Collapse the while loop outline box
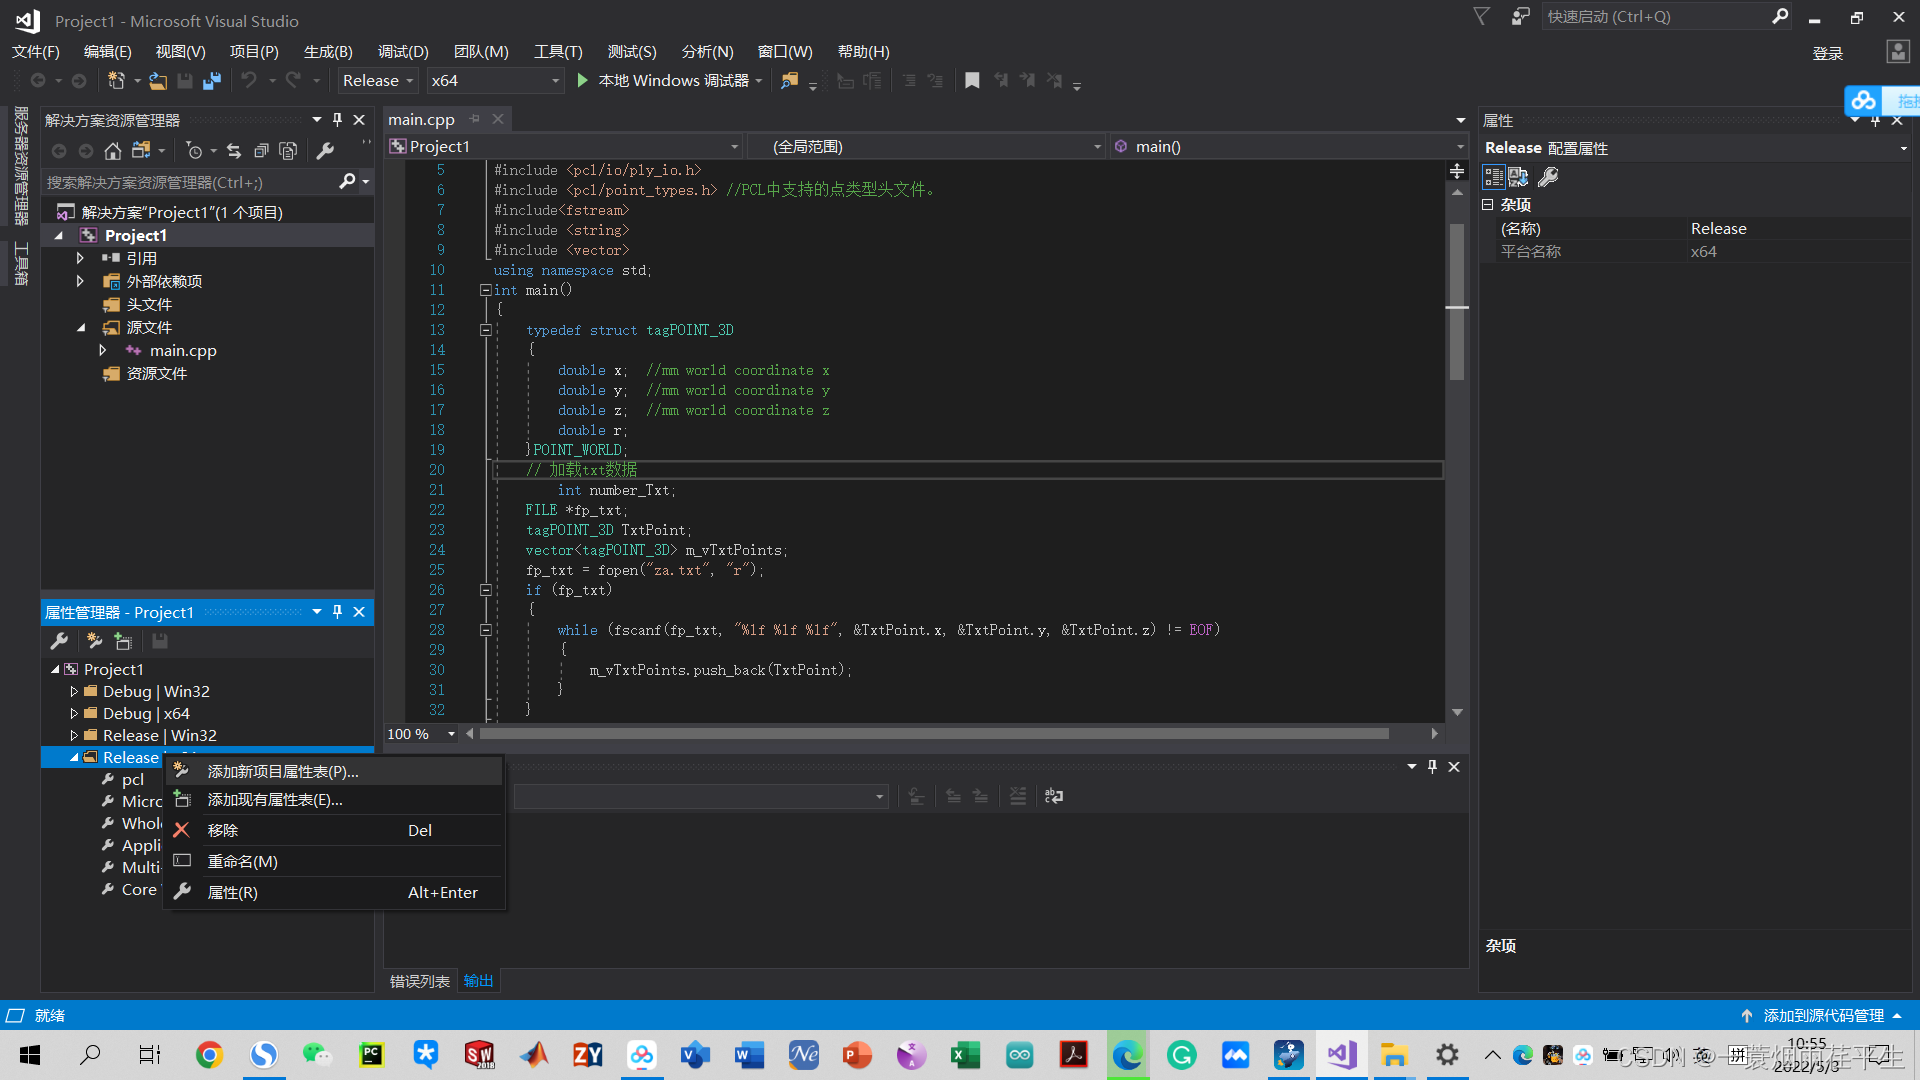This screenshot has height=1080, width=1920. 485,630
